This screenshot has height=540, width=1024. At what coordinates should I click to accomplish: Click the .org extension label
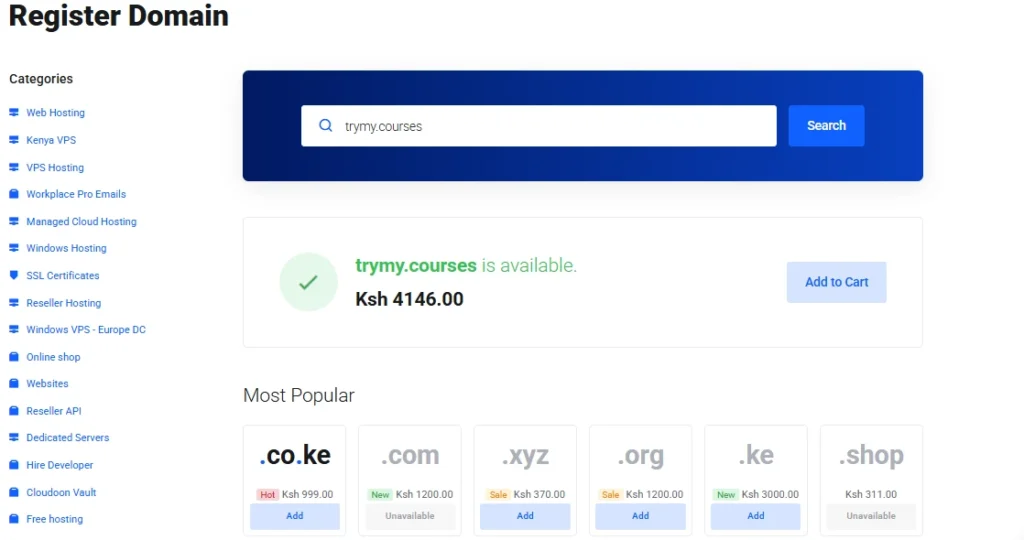(641, 455)
